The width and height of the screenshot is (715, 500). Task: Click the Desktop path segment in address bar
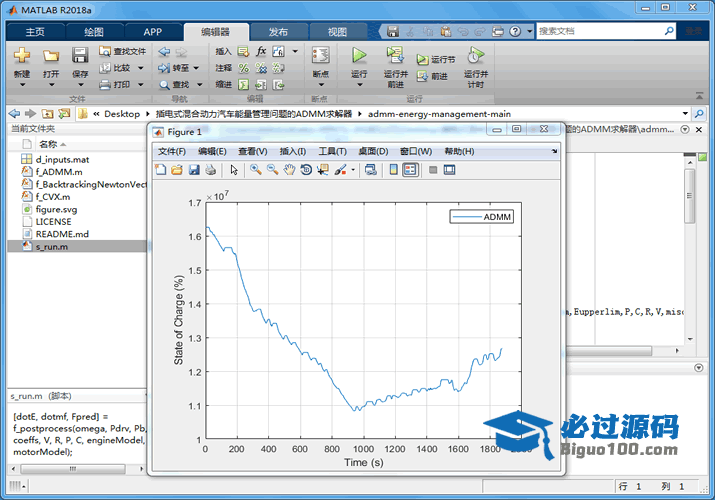pyautogui.click(x=122, y=114)
